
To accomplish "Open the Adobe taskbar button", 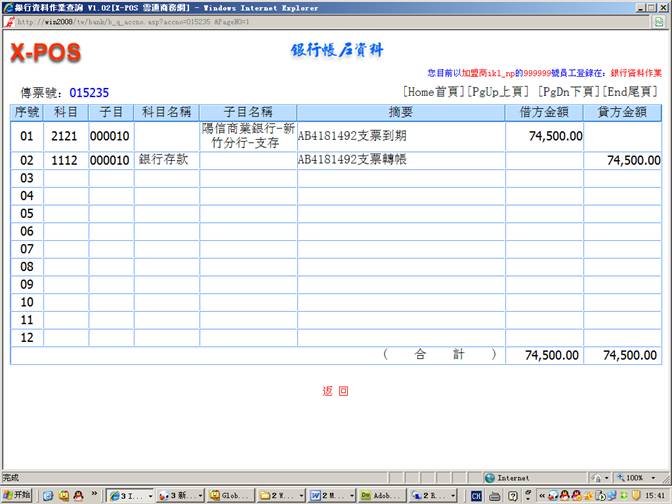I will tap(380, 495).
